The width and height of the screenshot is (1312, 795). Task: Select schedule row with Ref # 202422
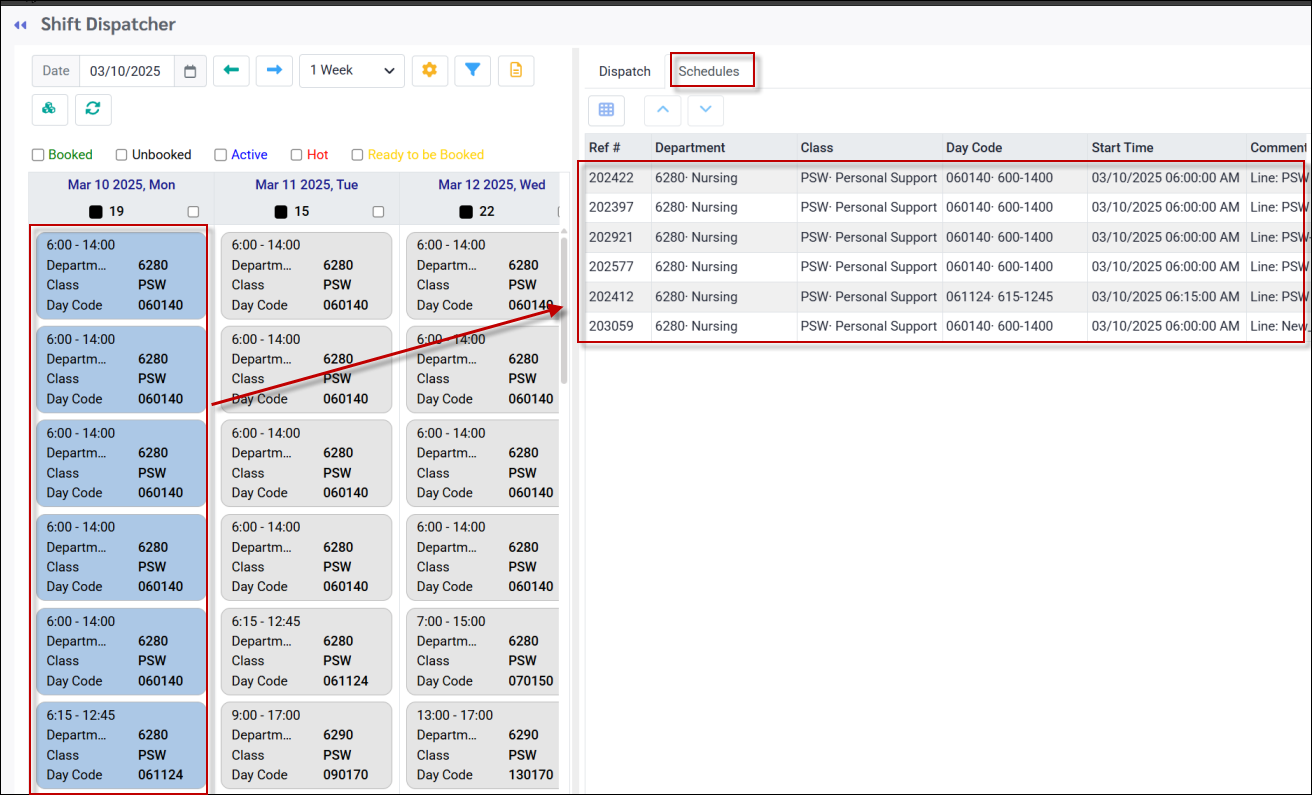tap(946, 178)
